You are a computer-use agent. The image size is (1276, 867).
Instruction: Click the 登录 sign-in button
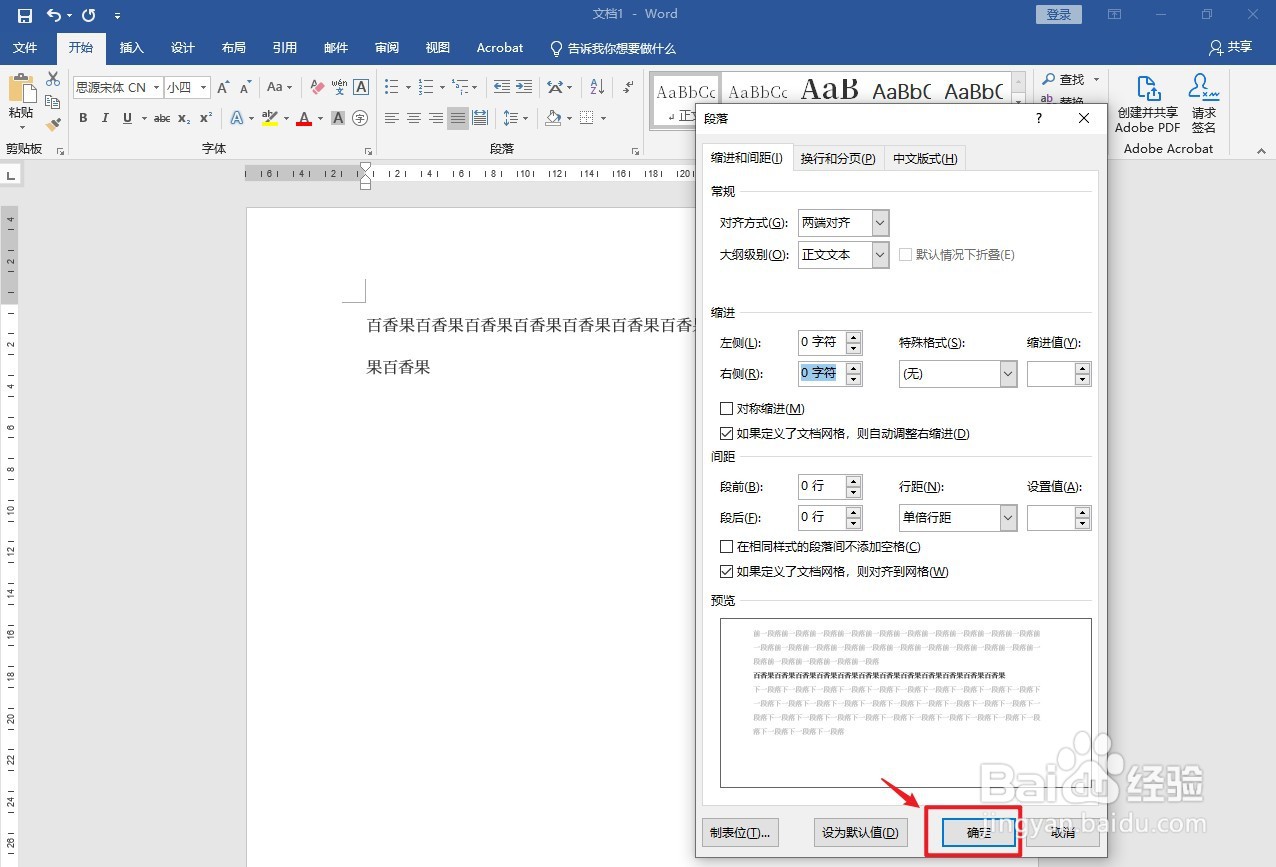point(1059,14)
